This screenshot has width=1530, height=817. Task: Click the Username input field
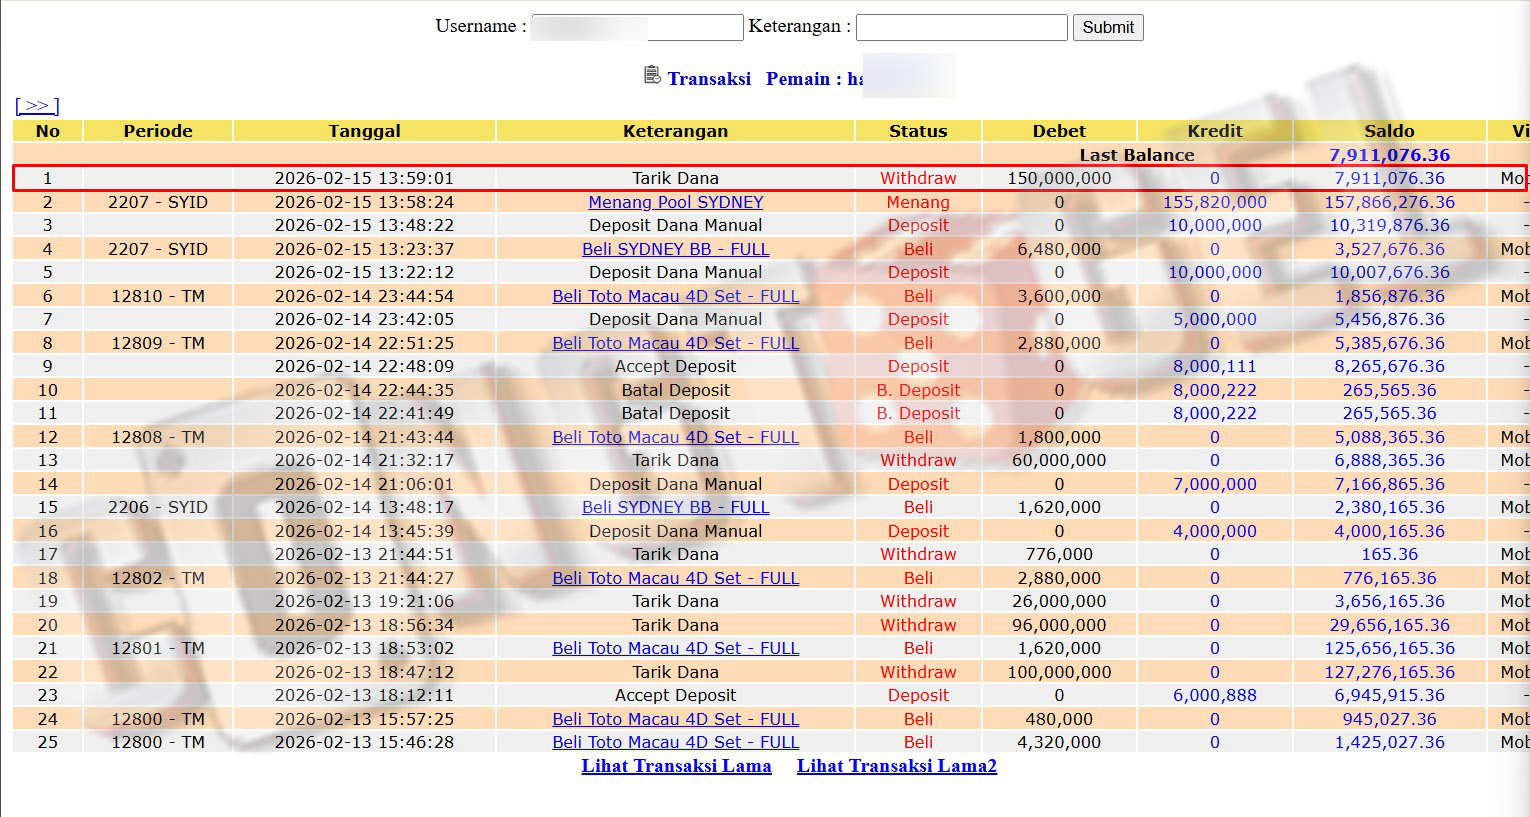(637, 27)
